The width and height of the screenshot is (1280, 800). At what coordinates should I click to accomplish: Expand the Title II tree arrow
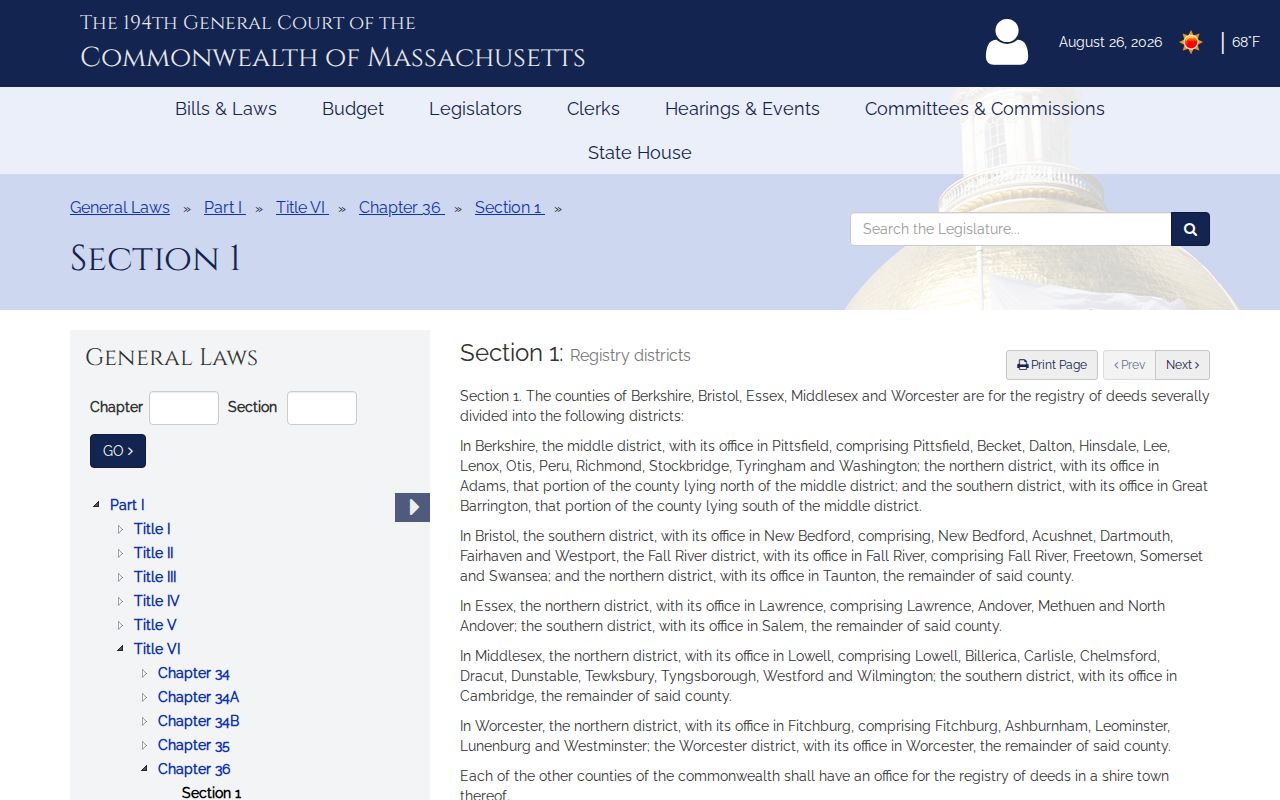[x=120, y=553]
